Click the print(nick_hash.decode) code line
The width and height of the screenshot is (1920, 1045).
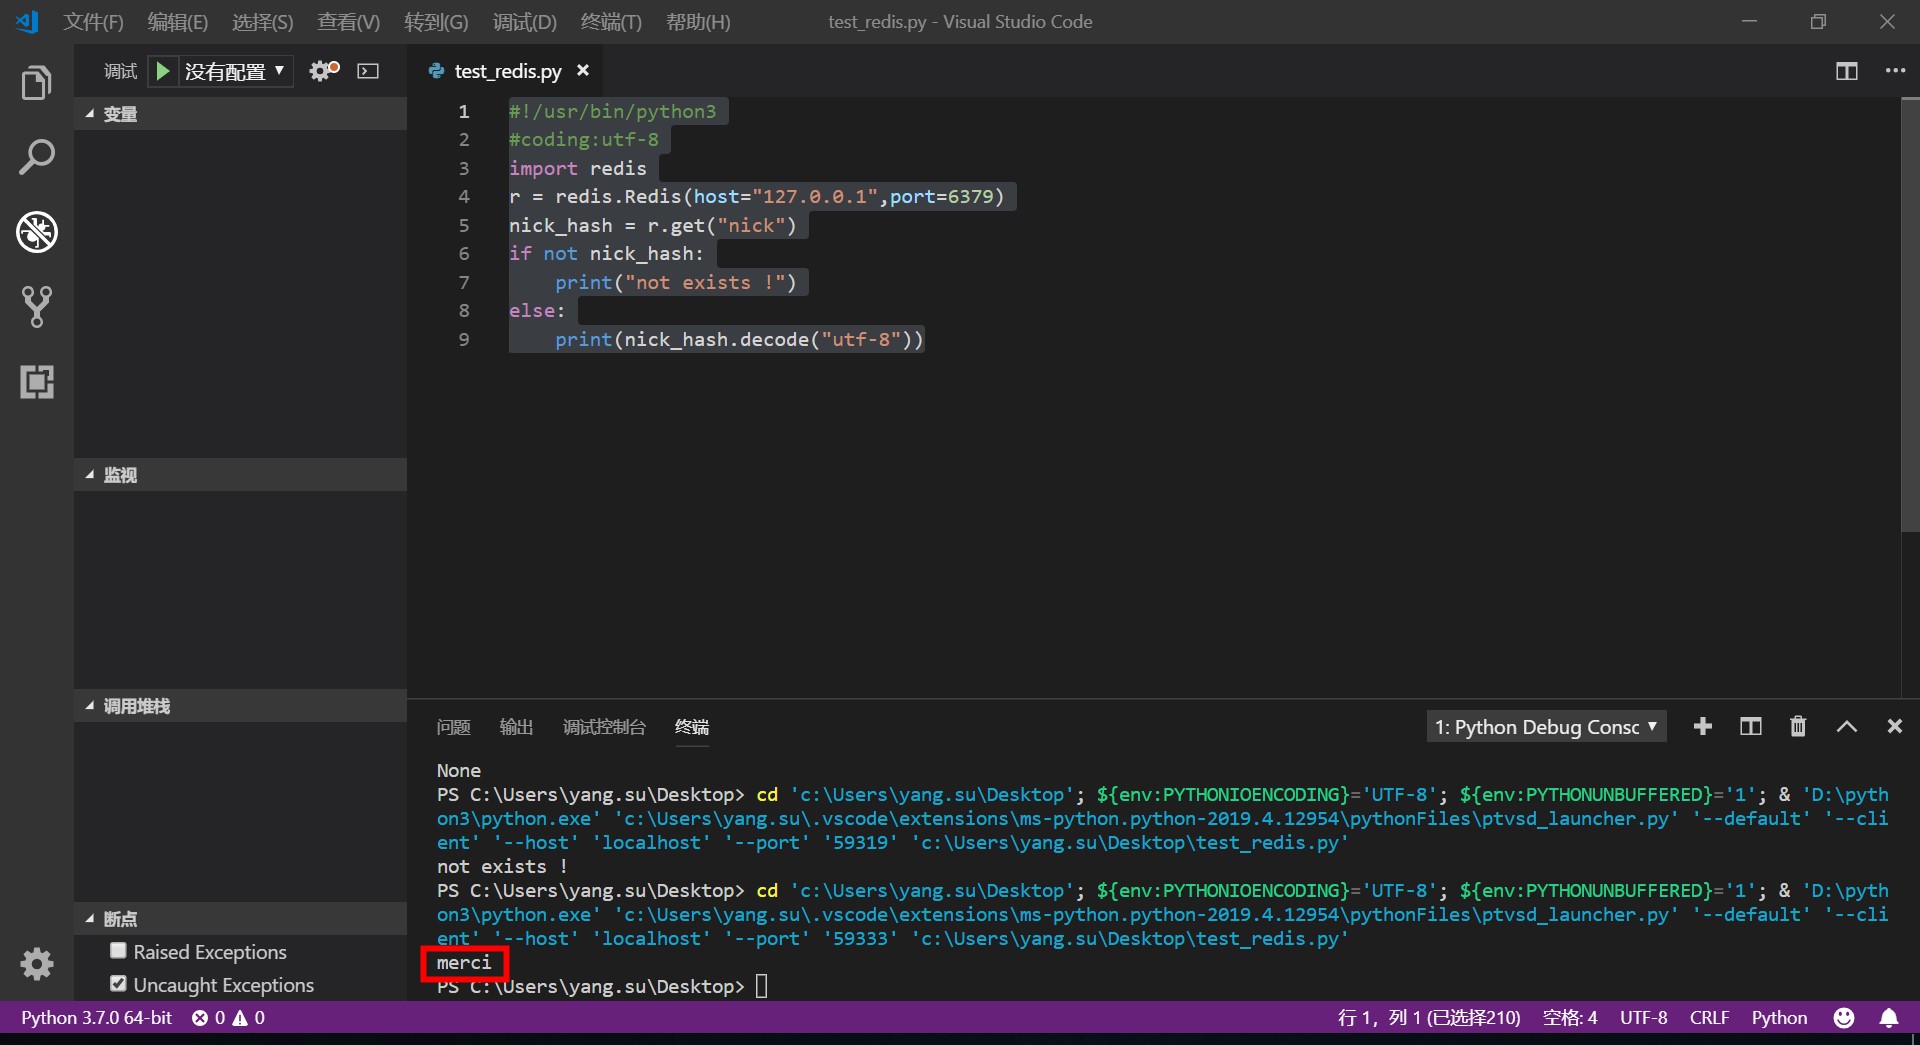coord(740,340)
